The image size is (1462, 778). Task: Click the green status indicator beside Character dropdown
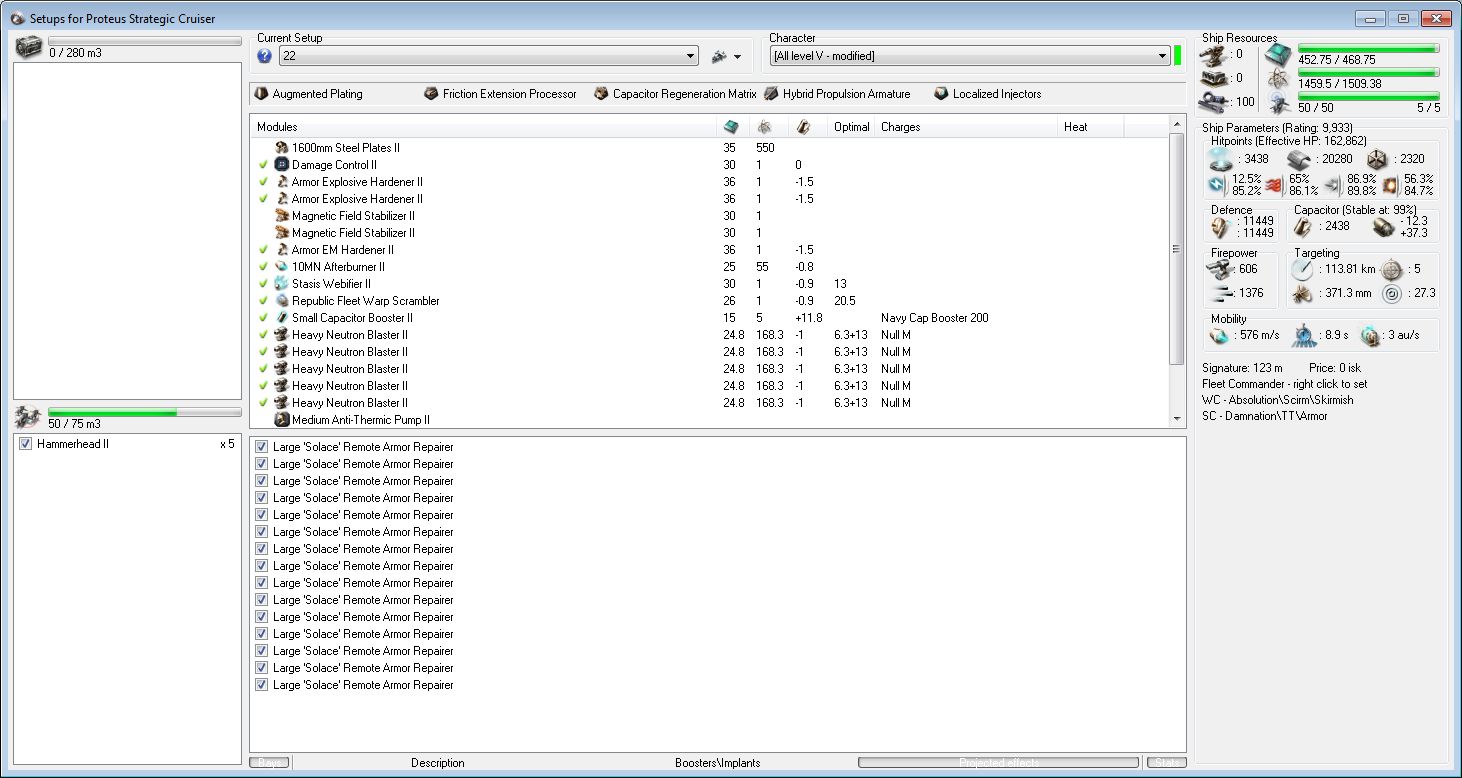1177,55
